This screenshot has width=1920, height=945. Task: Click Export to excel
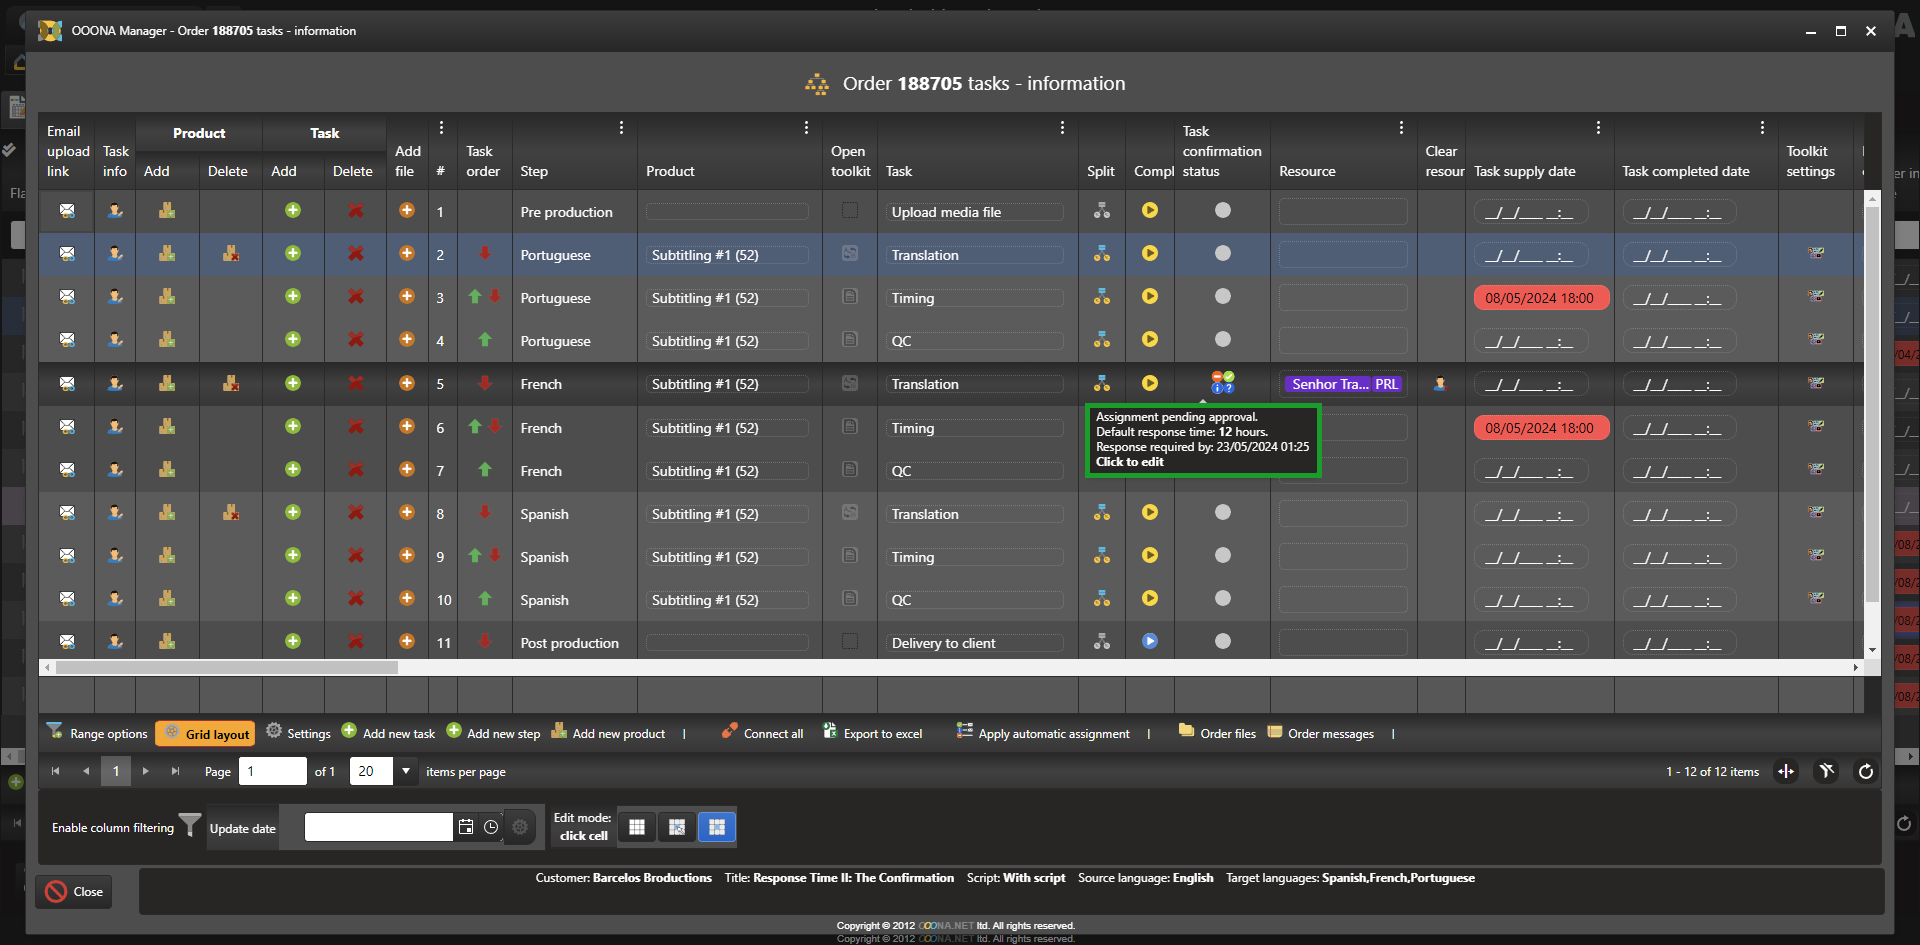click(x=872, y=734)
